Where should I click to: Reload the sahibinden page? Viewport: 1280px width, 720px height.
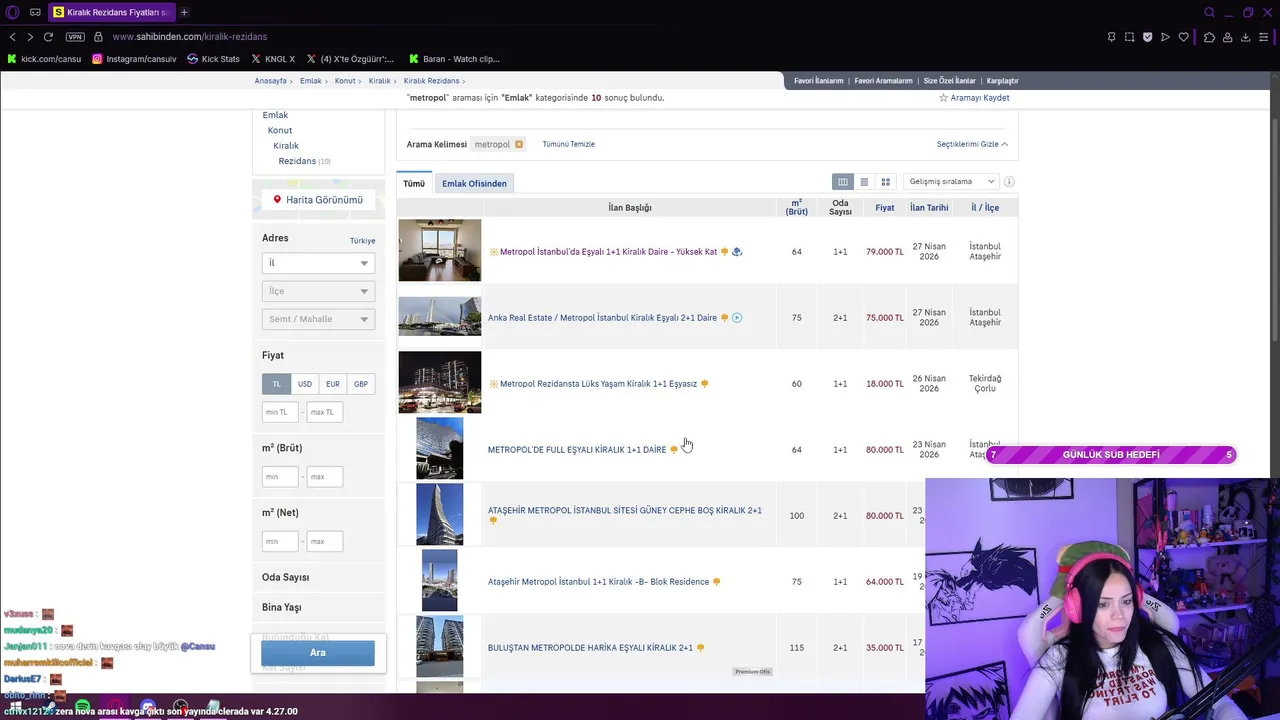pyautogui.click(x=48, y=37)
